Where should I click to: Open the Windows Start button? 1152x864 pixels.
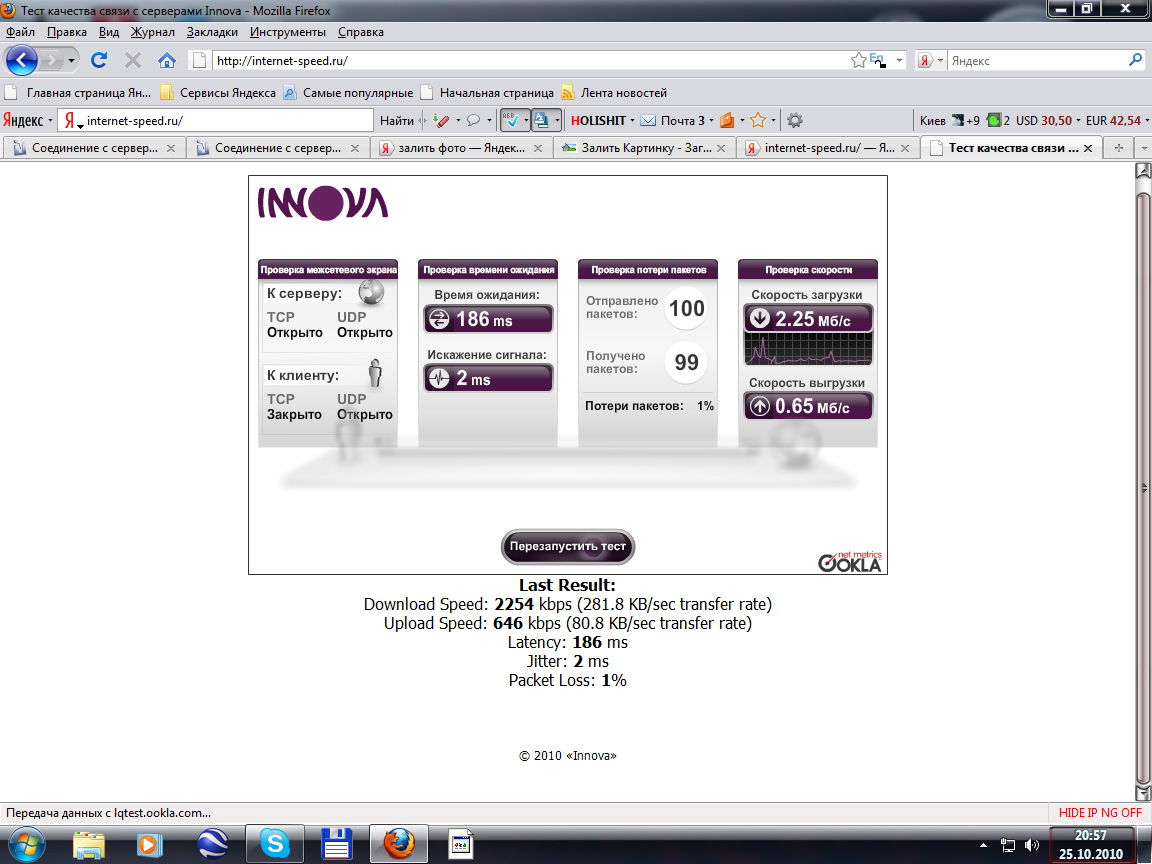[x=26, y=844]
